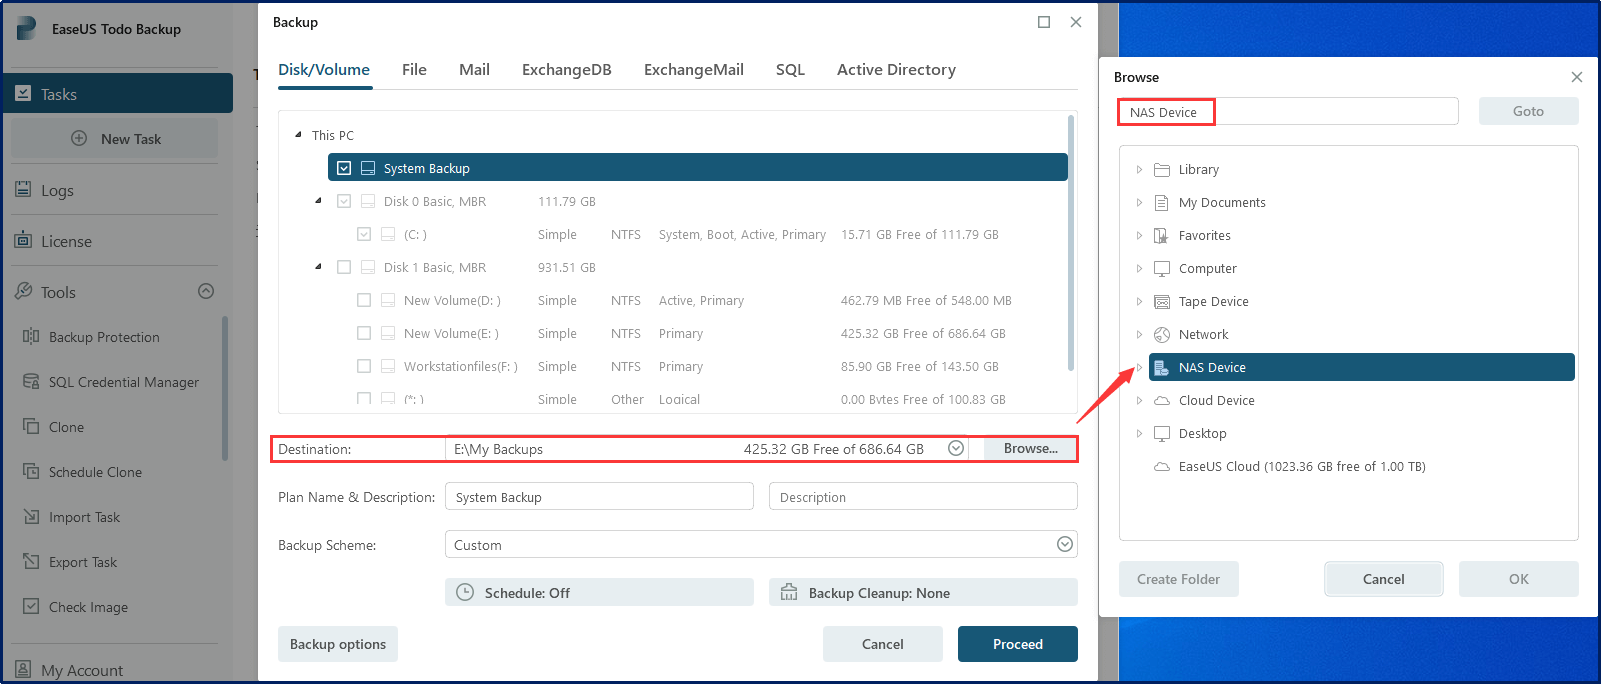The width and height of the screenshot is (1602, 685).
Task: Open Backup options
Action: coord(338,644)
